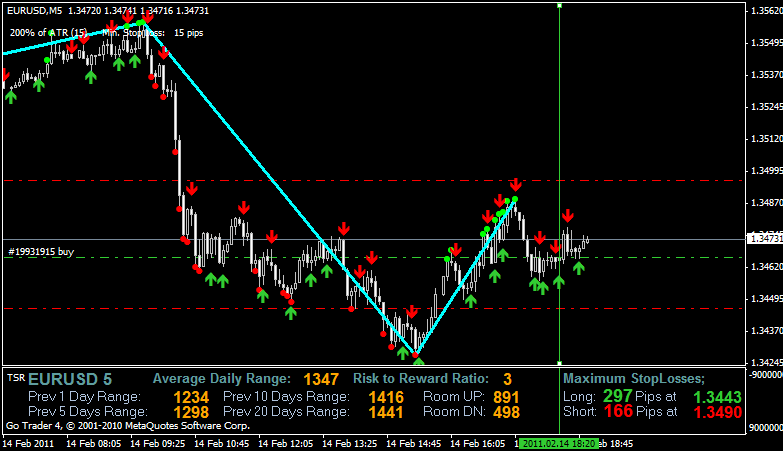Click the '14 Feb 09:25' time axis label
Image resolution: width=783 pixels, height=451 pixels.
coord(157,444)
